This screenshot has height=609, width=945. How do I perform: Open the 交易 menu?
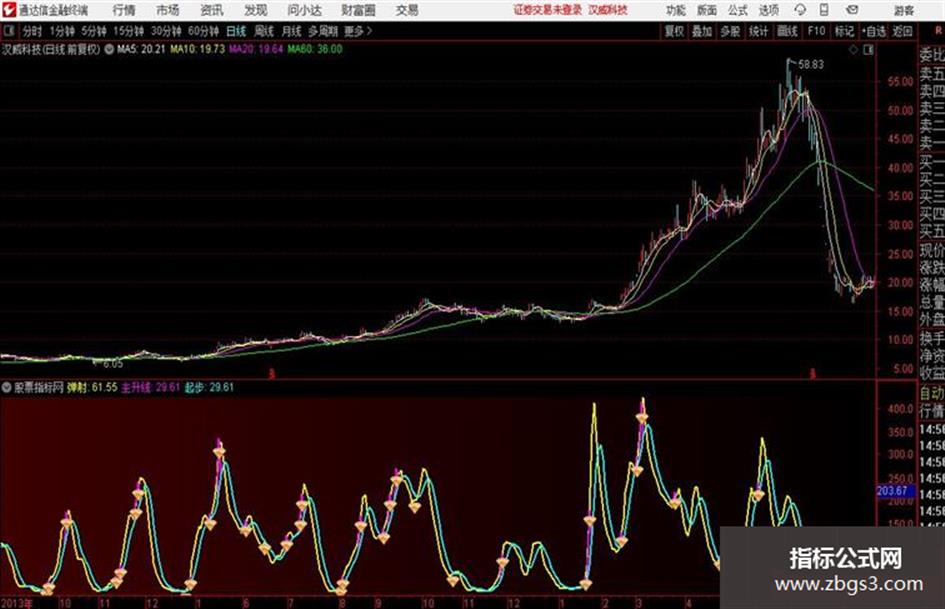[x=407, y=10]
